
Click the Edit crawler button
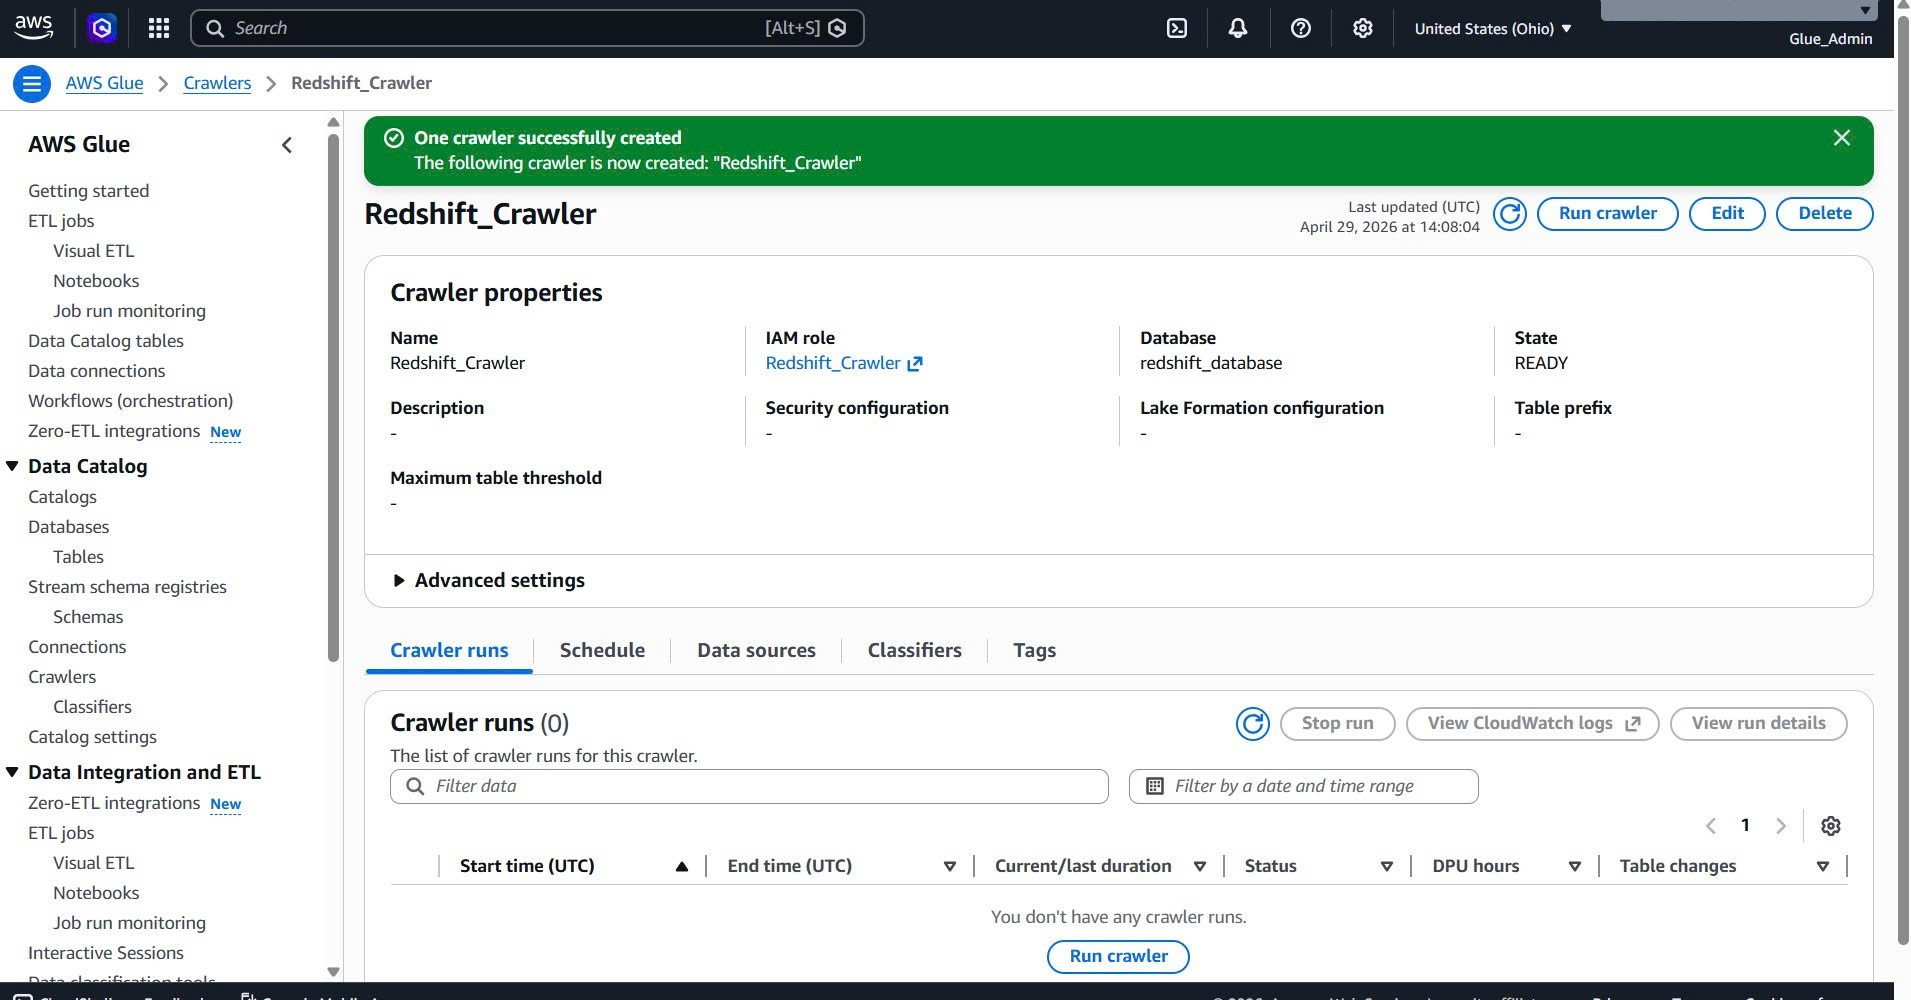[x=1726, y=213]
